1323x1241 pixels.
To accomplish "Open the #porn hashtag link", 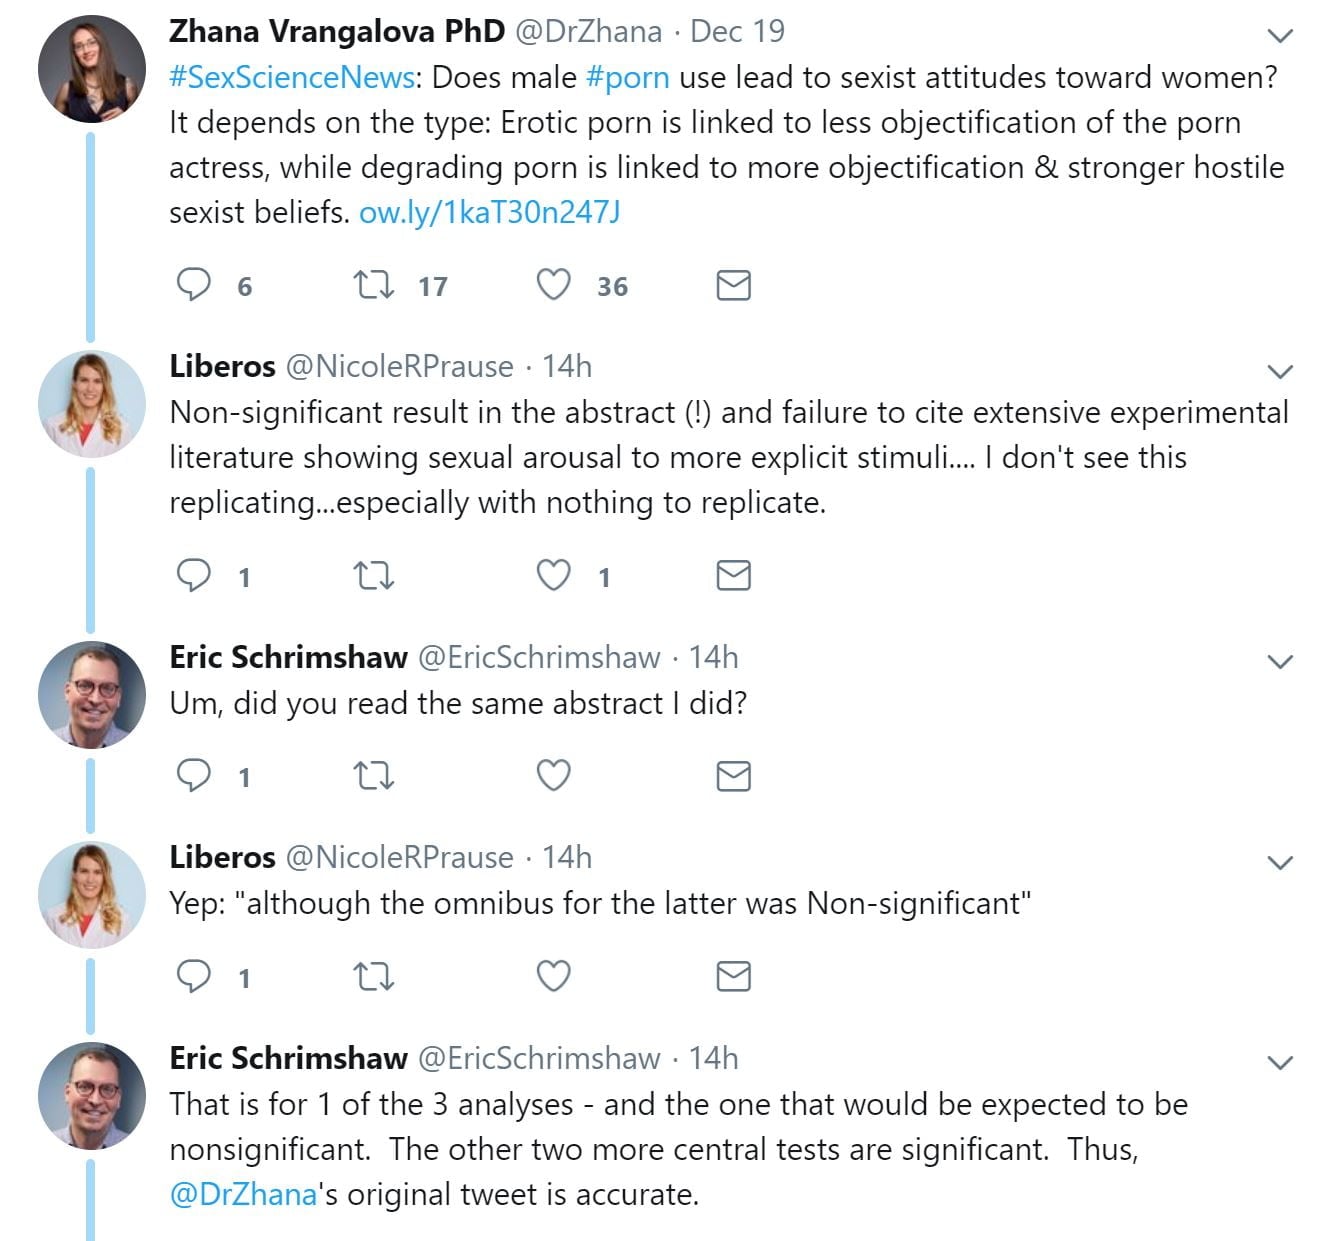I will (627, 77).
